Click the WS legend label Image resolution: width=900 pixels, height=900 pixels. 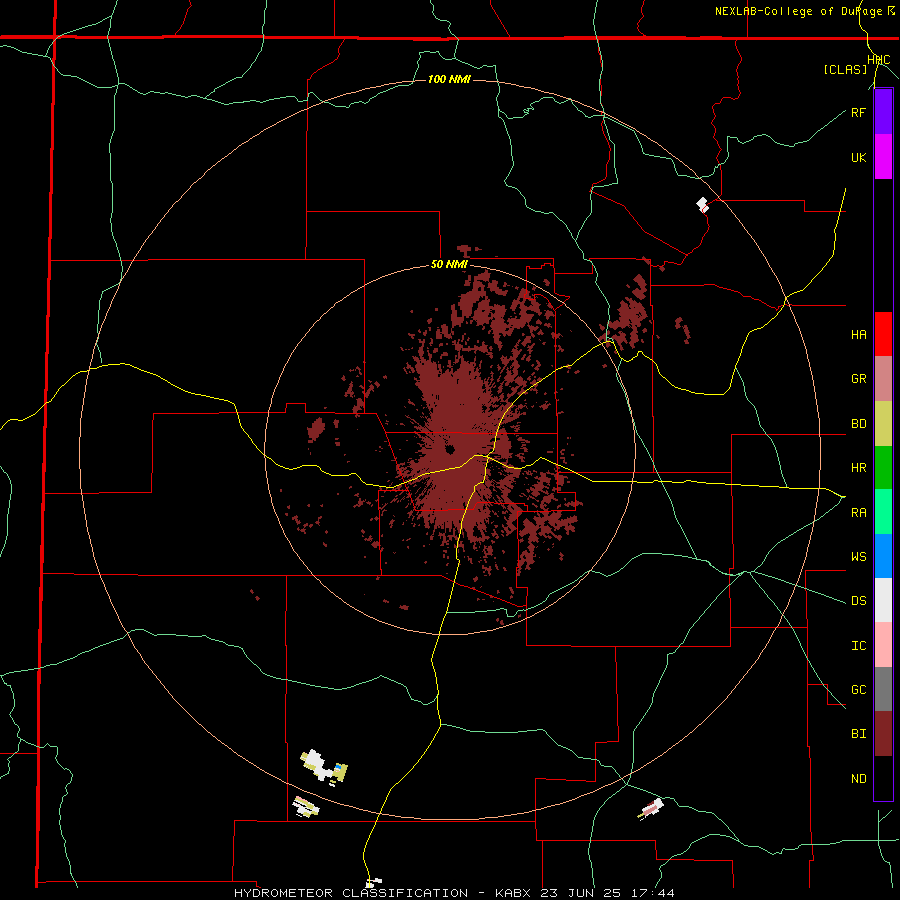858,556
